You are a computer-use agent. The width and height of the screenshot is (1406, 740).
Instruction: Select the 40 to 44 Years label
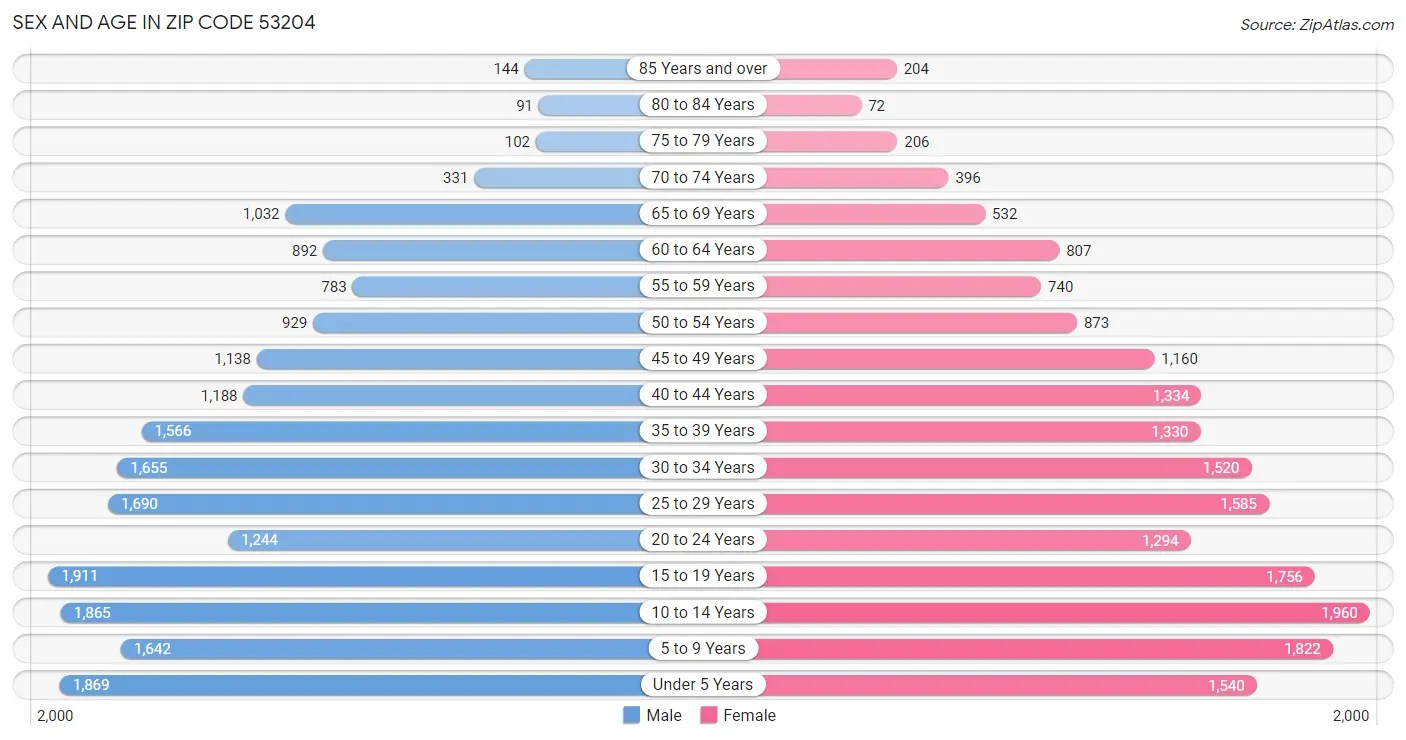point(703,395)
